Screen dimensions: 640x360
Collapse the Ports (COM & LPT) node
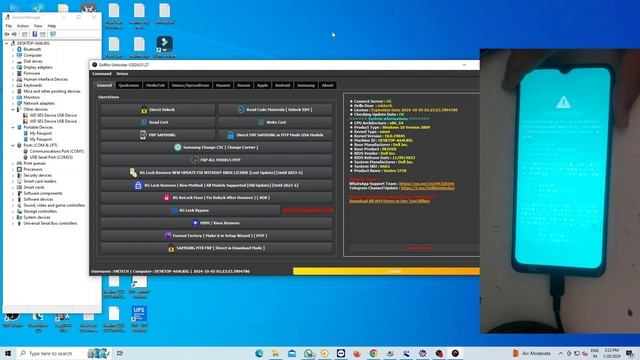(13, 145)
